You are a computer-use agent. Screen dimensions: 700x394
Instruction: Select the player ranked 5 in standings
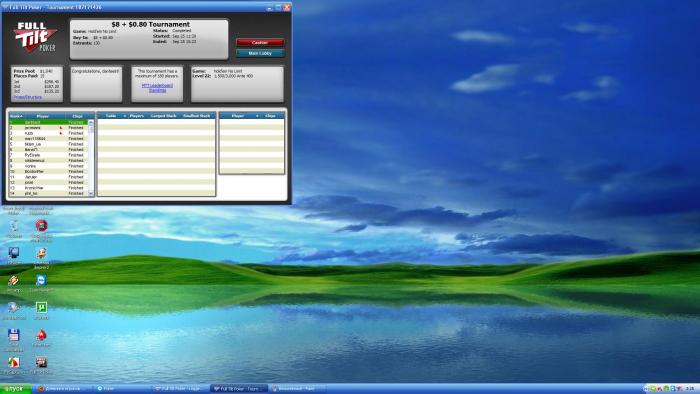click(48, 144)
